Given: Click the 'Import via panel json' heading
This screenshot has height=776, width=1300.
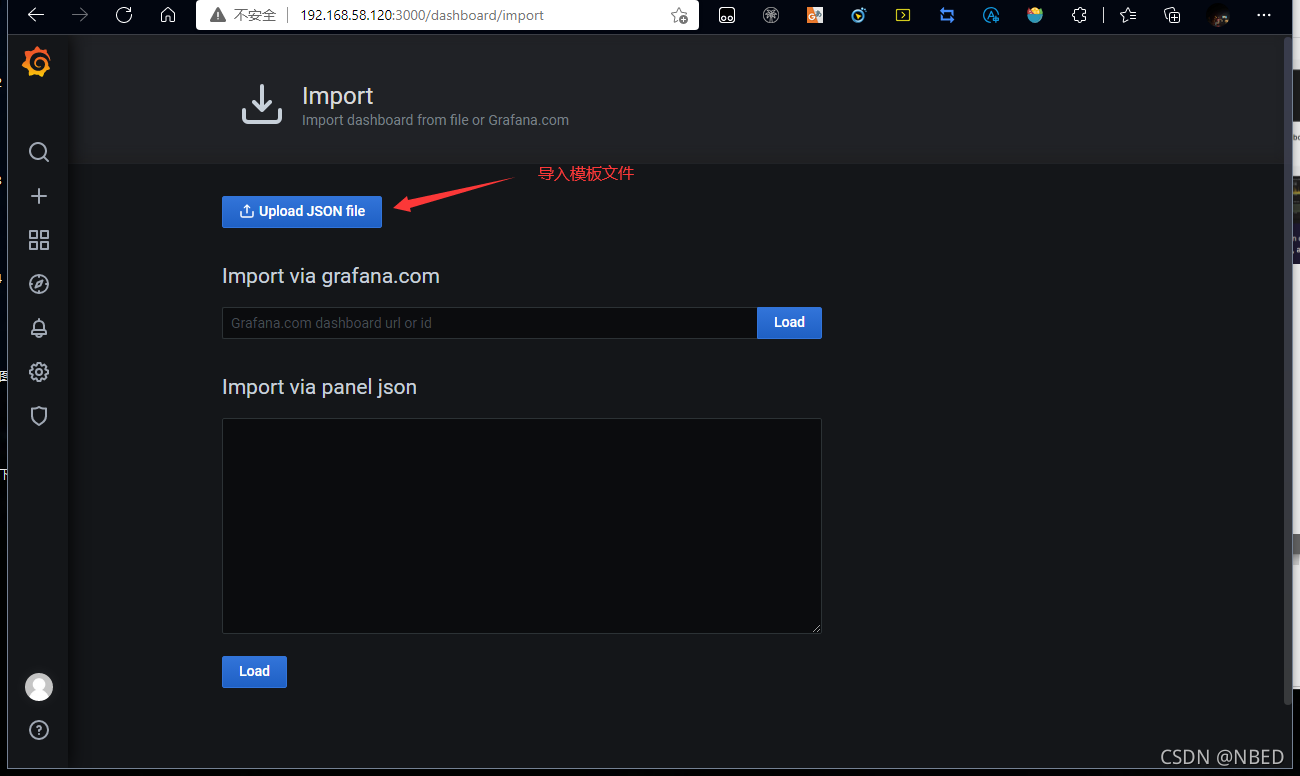Looking at the screenshot, I should 319,387.
